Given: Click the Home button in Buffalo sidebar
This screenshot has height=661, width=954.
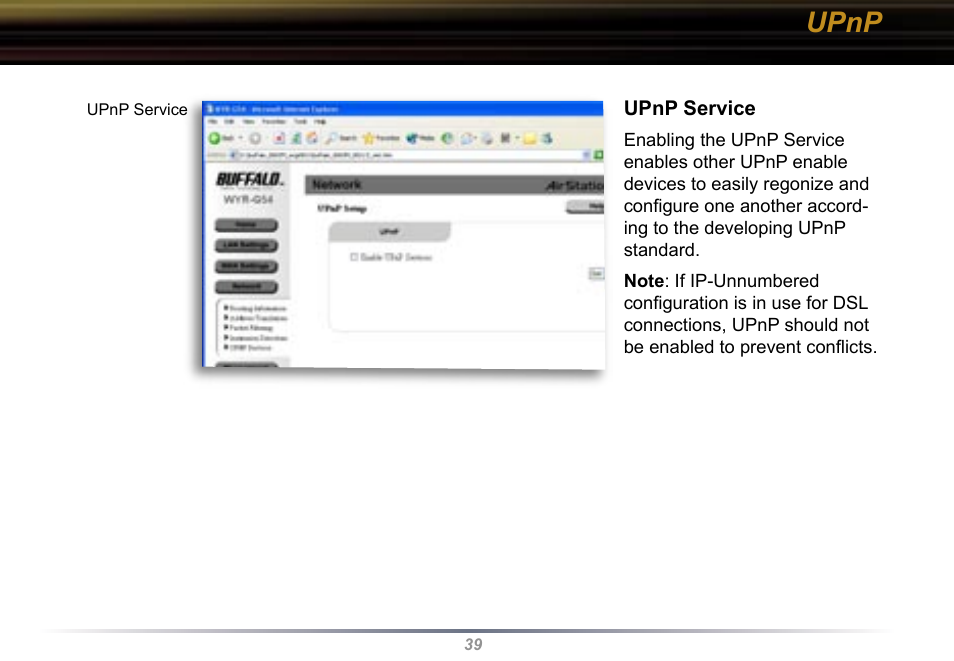Looking at the screenshot, I should click(x=246, y=225).
